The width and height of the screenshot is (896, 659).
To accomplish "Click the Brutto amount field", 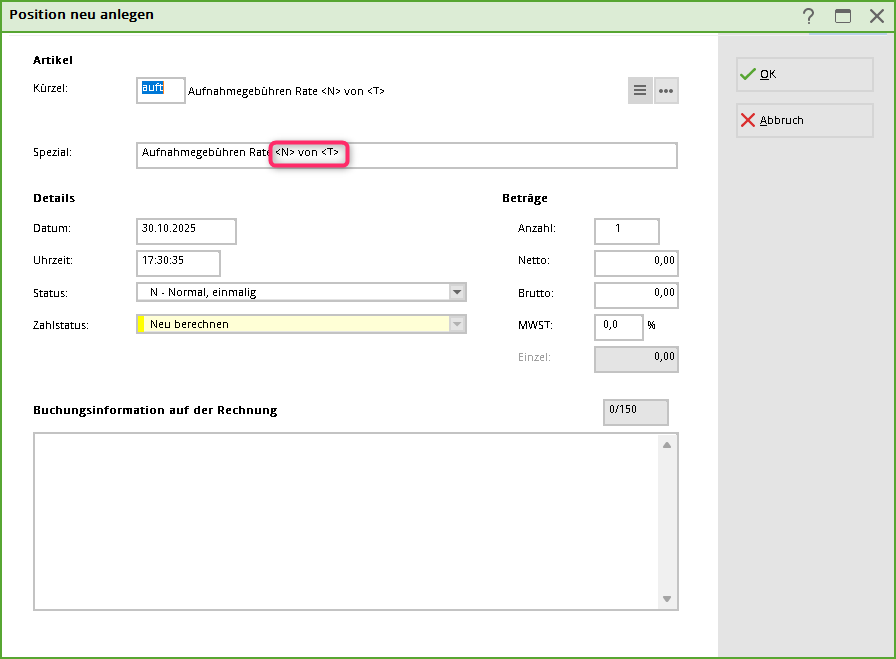I will pyautogui.click(x=636, y=296).
